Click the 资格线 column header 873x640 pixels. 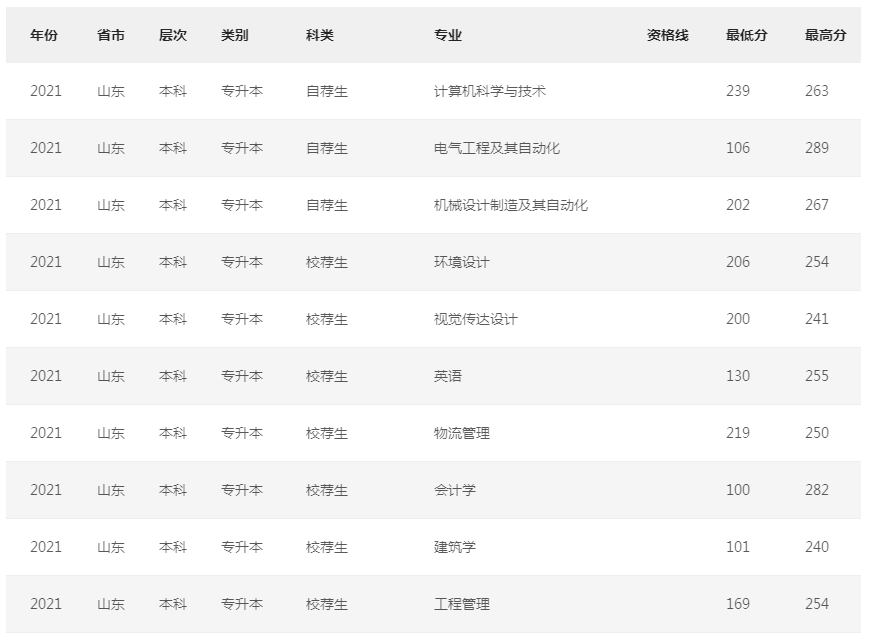coord(667,35)
